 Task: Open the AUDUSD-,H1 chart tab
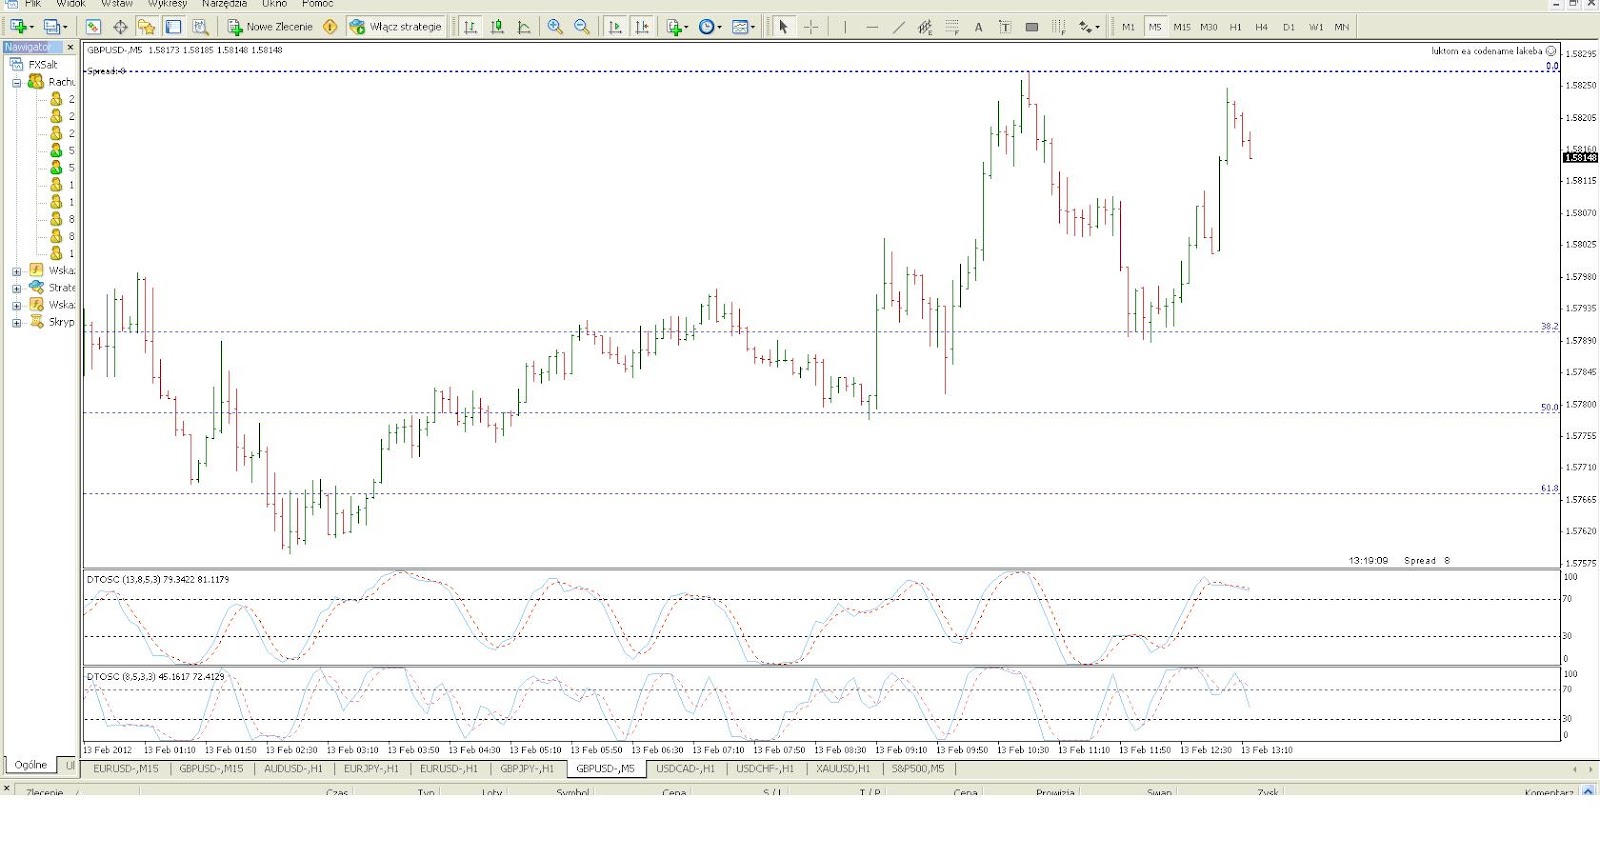point(293,769)
